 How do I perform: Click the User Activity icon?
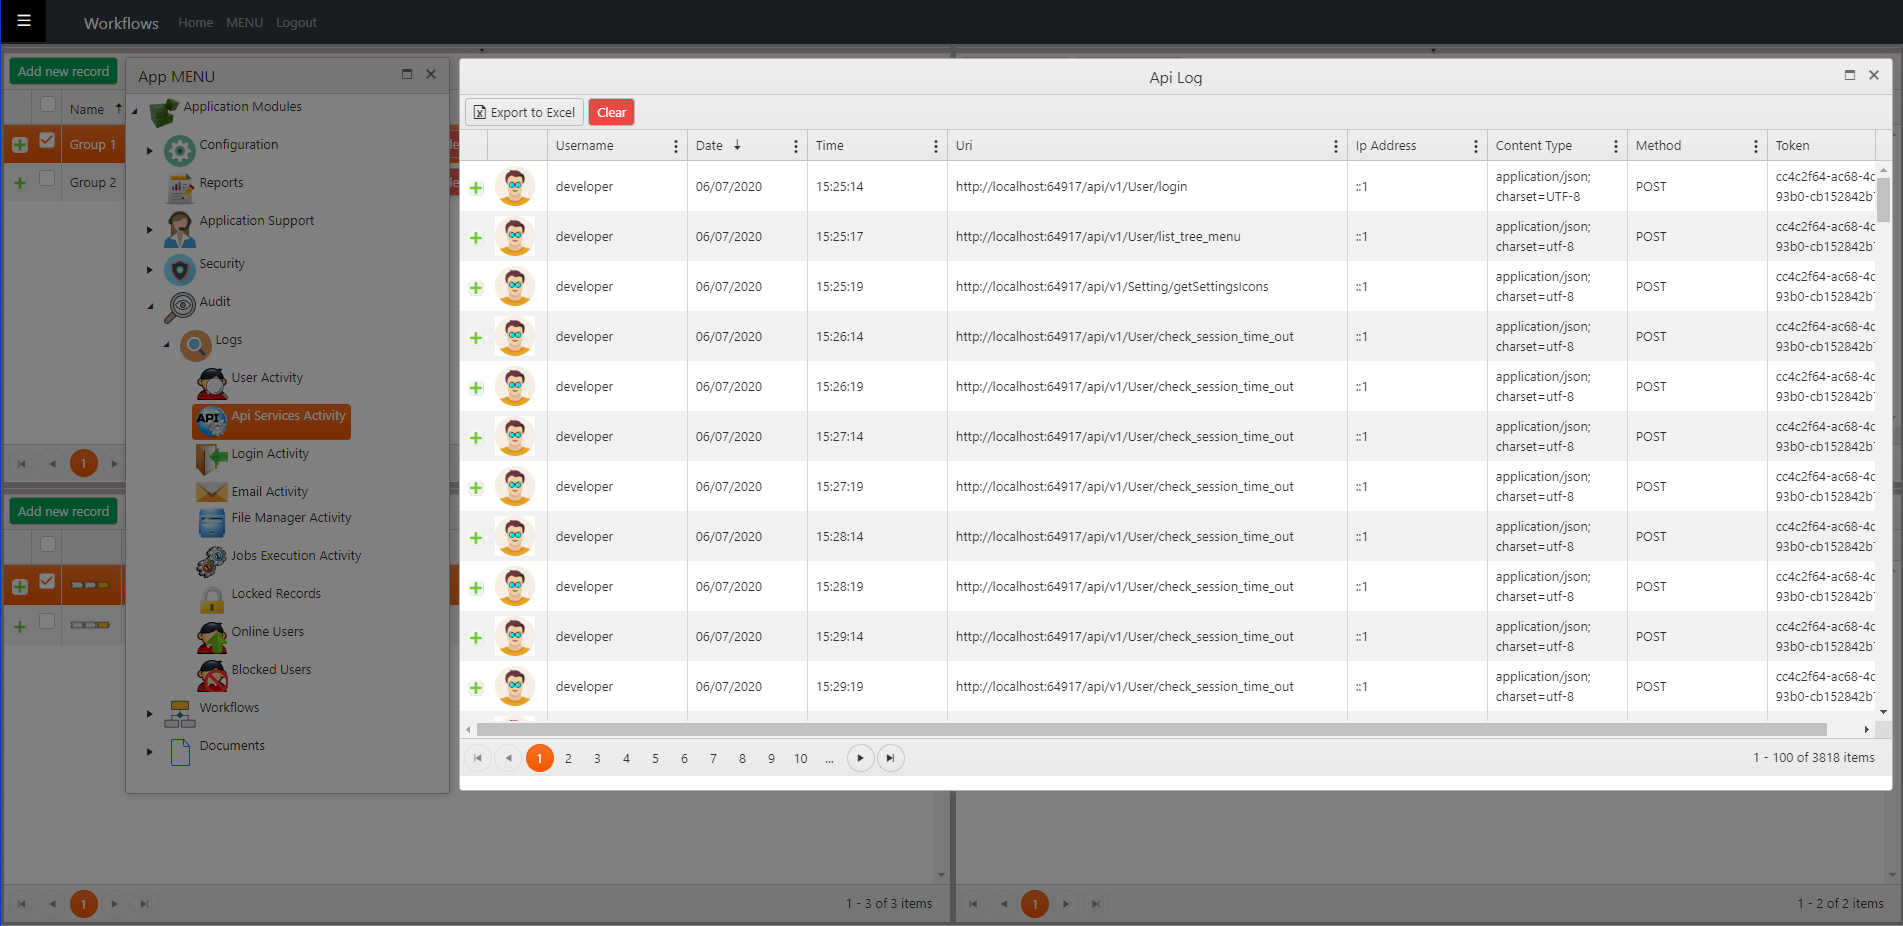point(212,384)
